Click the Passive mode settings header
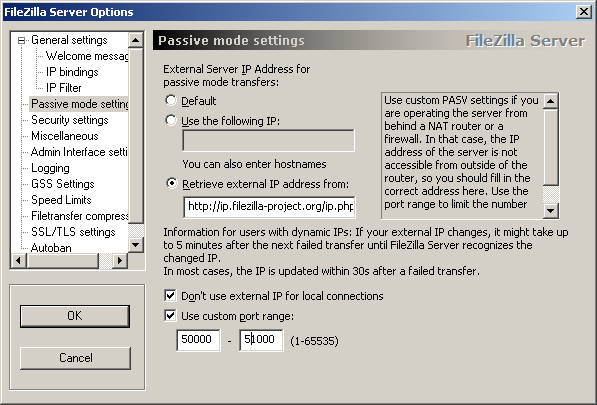The width and height of the screenshot is (597, 405). tap(231, 40)
